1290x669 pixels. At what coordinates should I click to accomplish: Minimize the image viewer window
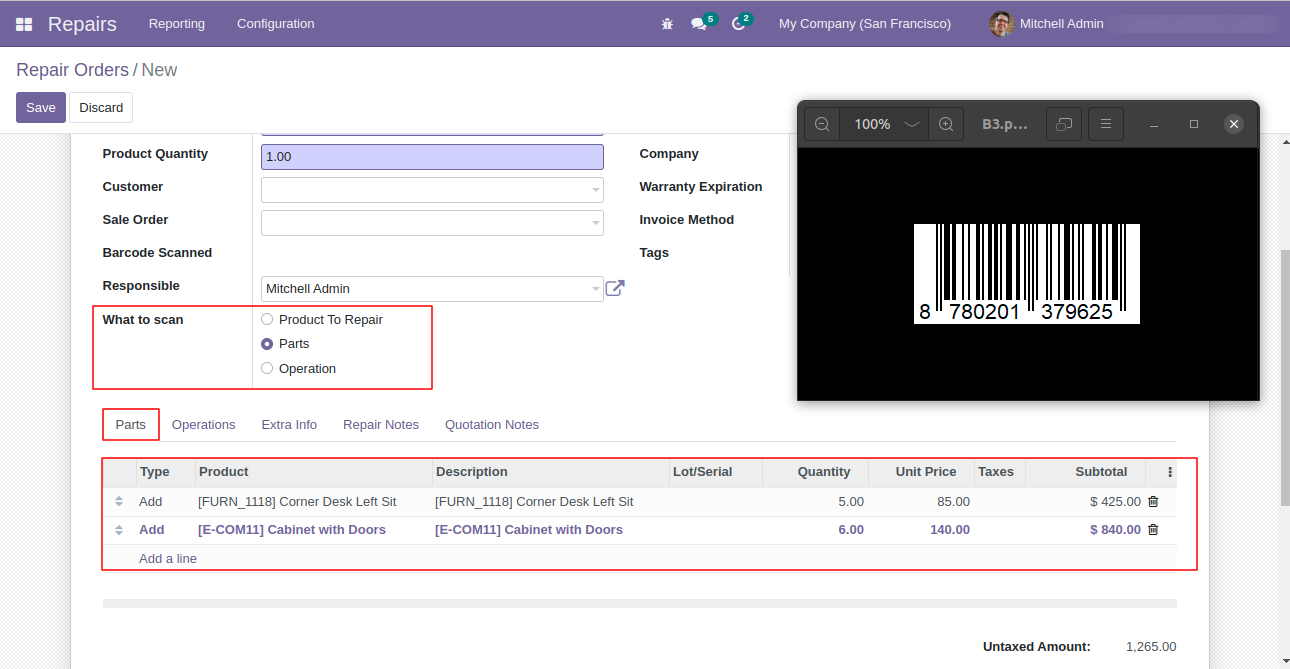1154,124
